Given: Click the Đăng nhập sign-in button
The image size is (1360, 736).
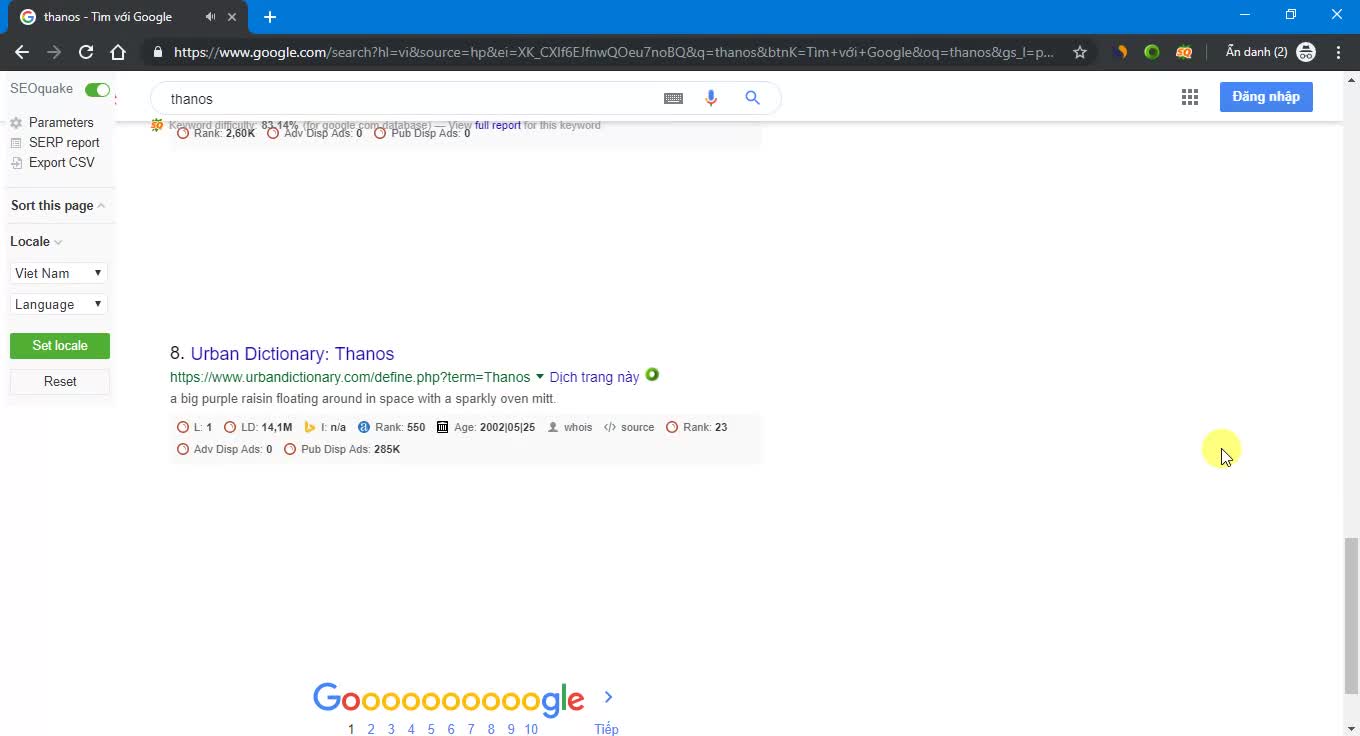Looking at the screenshot, I should tap(1266, 97).
